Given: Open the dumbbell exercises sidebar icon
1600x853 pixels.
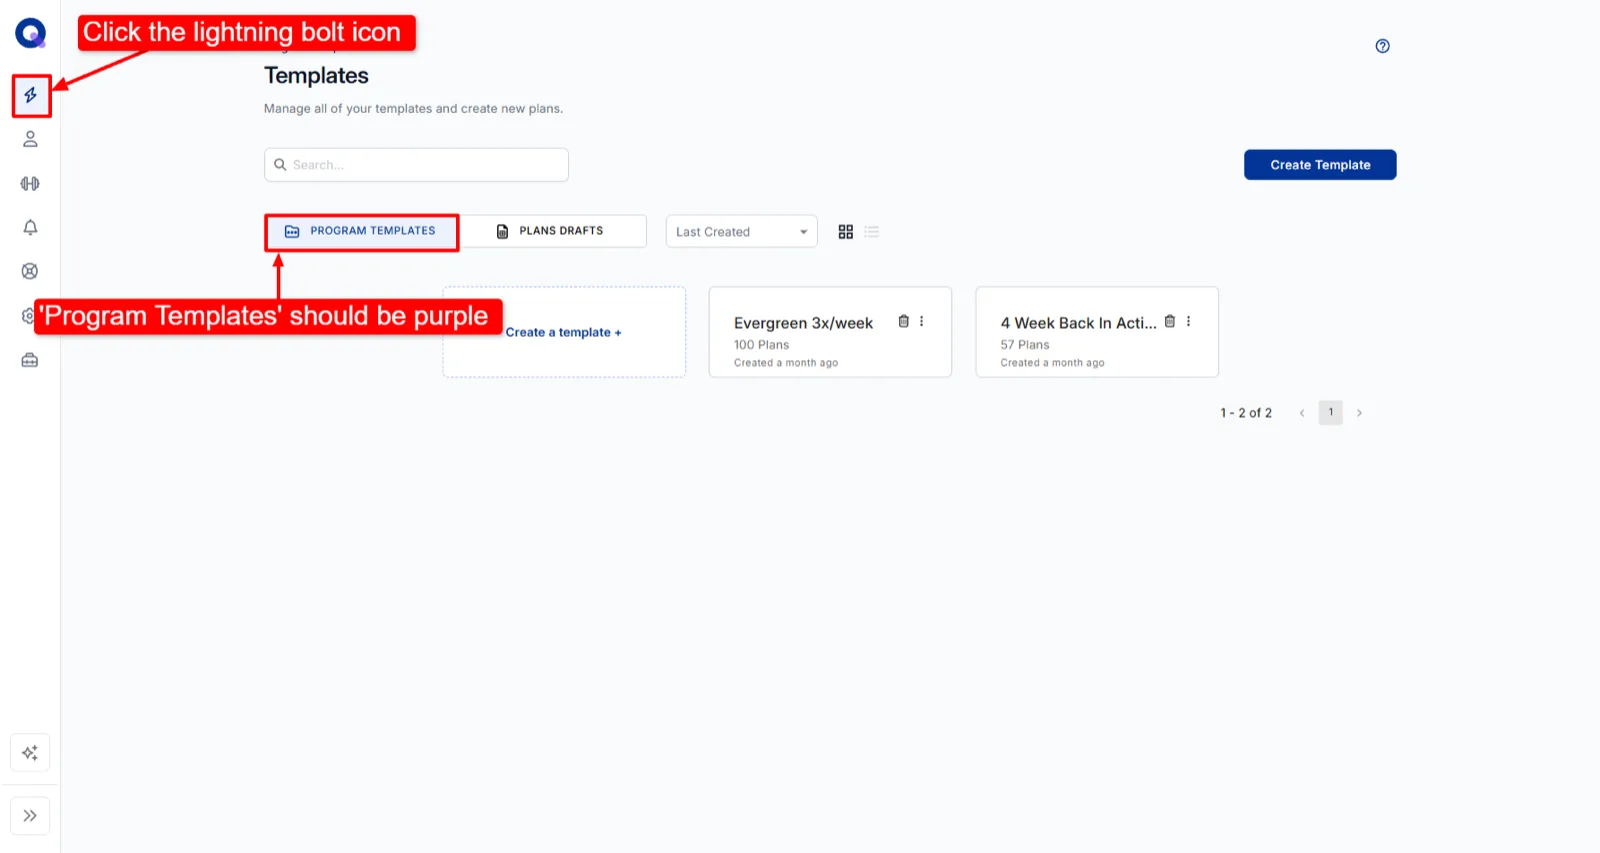Looking at the screenshot, I should click(30, 183).
